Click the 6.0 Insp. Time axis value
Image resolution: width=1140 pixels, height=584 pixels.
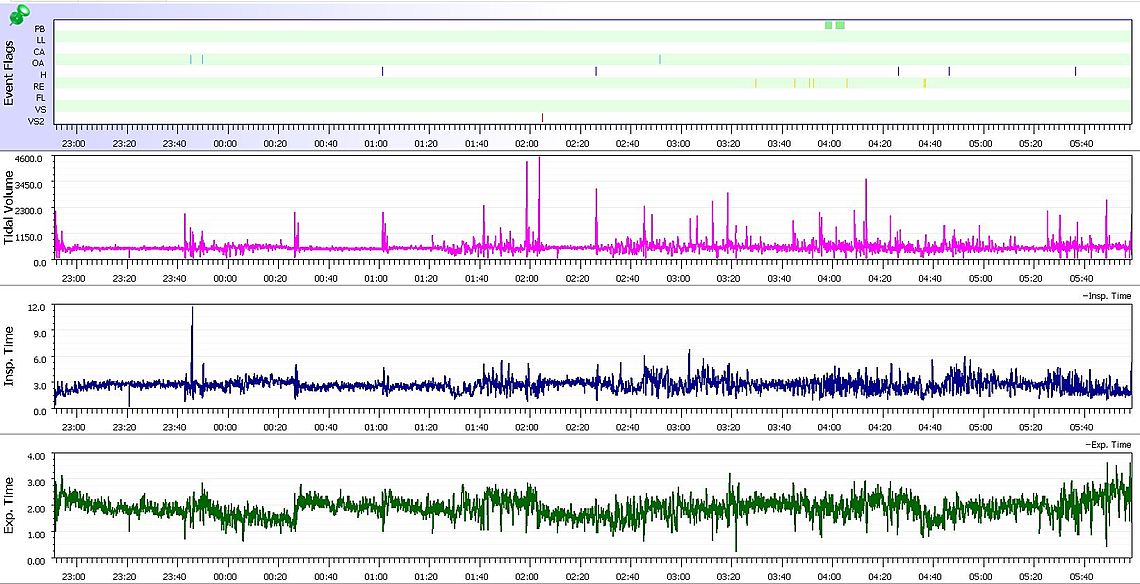(x=40, y=359)
